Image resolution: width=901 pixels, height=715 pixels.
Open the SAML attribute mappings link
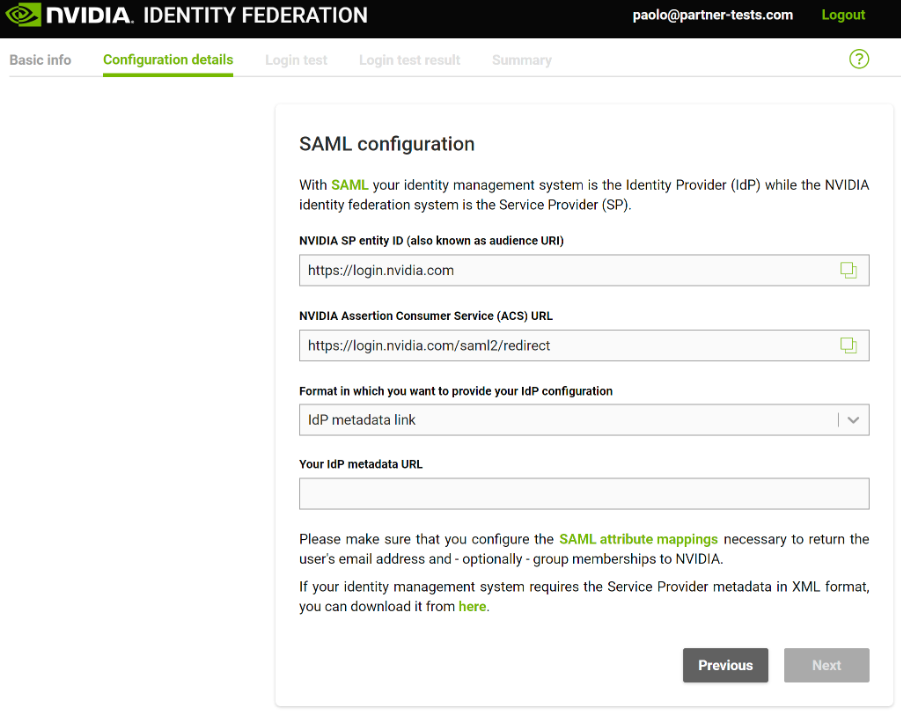pyautogui.click(x=638, y=539)
